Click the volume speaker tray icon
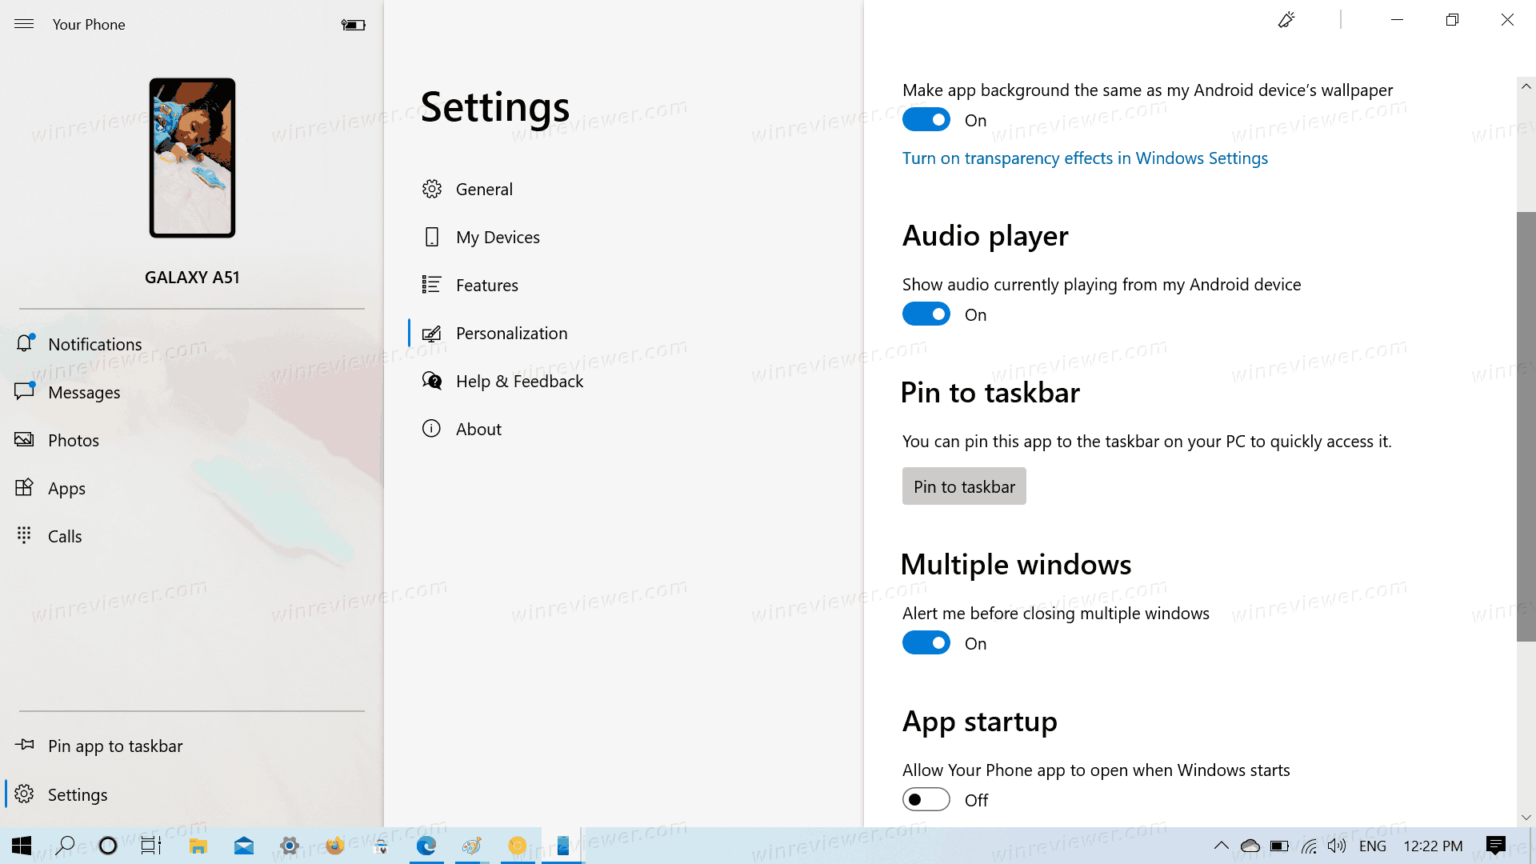The image size is (1536, 864). click(x=1337, y=846)
